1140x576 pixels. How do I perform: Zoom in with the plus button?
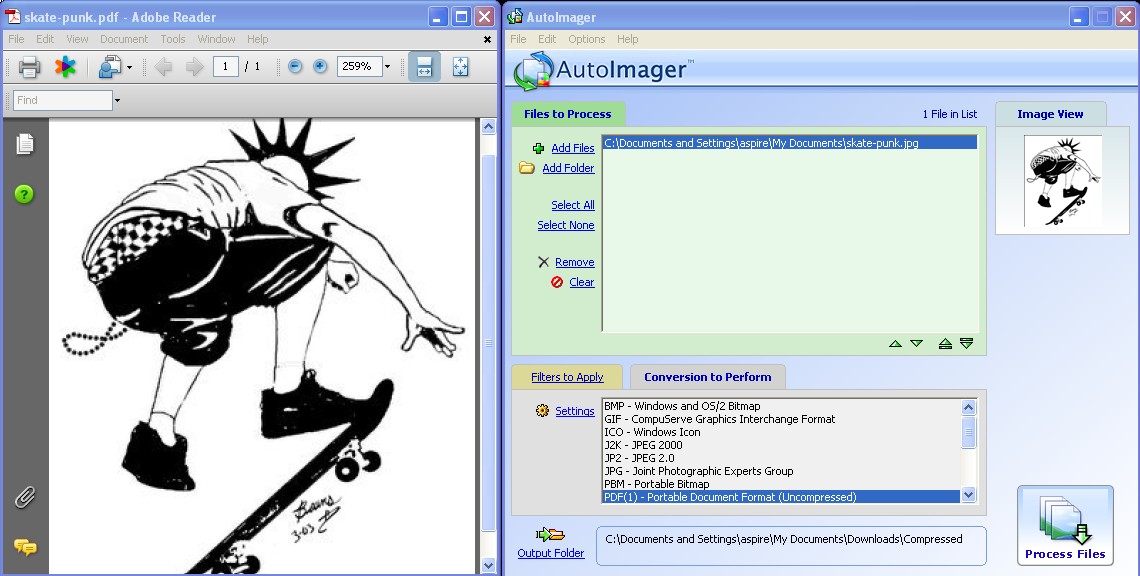click(x=320, y=66)
